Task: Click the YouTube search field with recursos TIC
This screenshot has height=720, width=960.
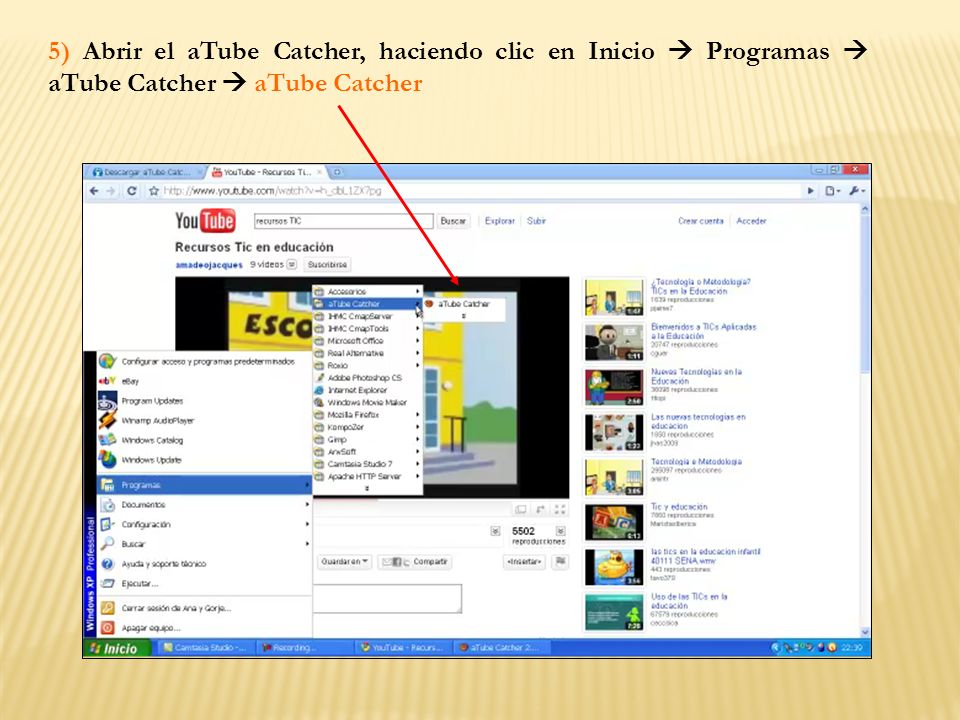Action: coord(343,221)
